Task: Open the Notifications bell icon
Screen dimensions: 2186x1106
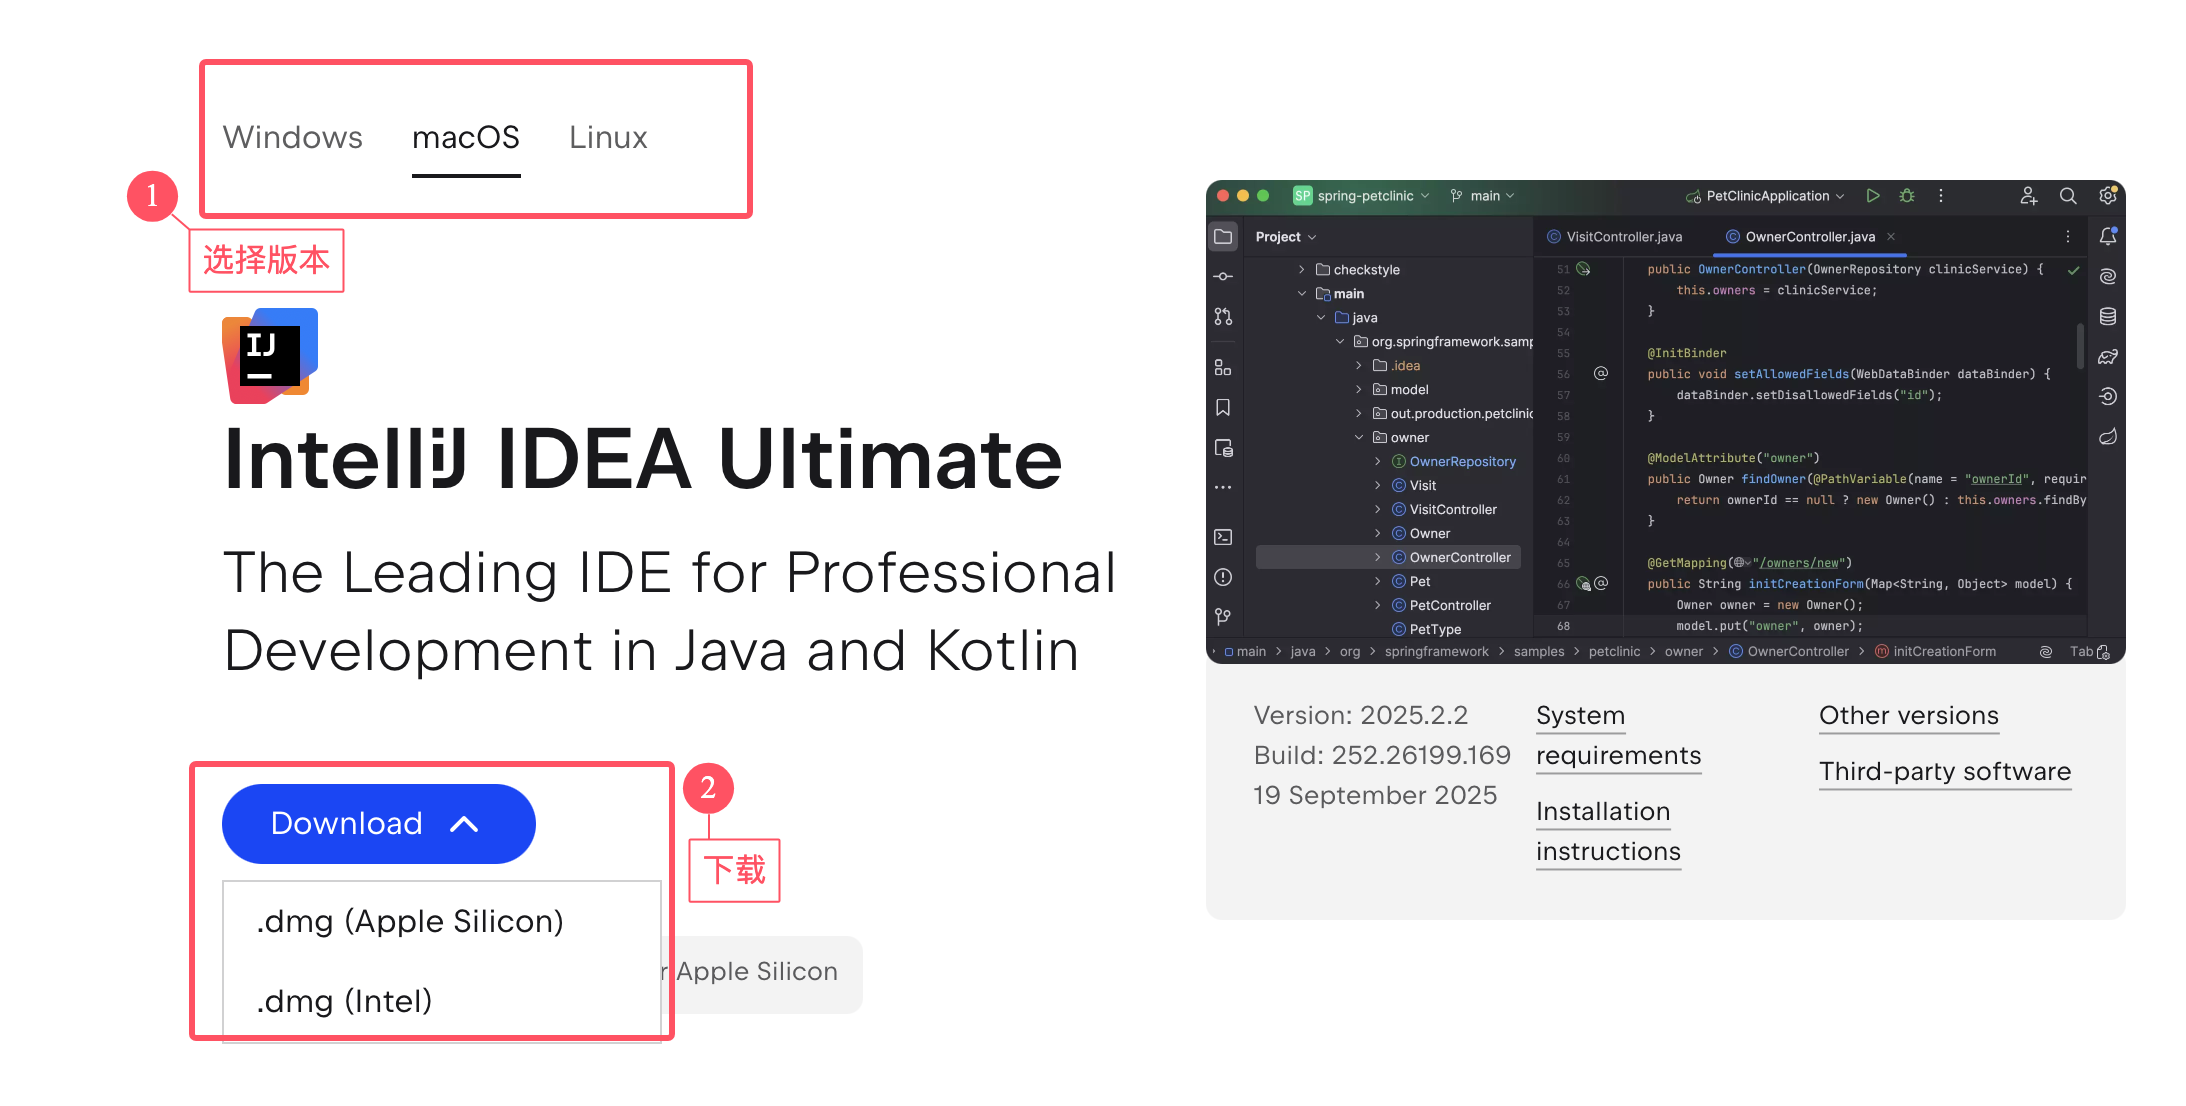Action: (2108, 236)
